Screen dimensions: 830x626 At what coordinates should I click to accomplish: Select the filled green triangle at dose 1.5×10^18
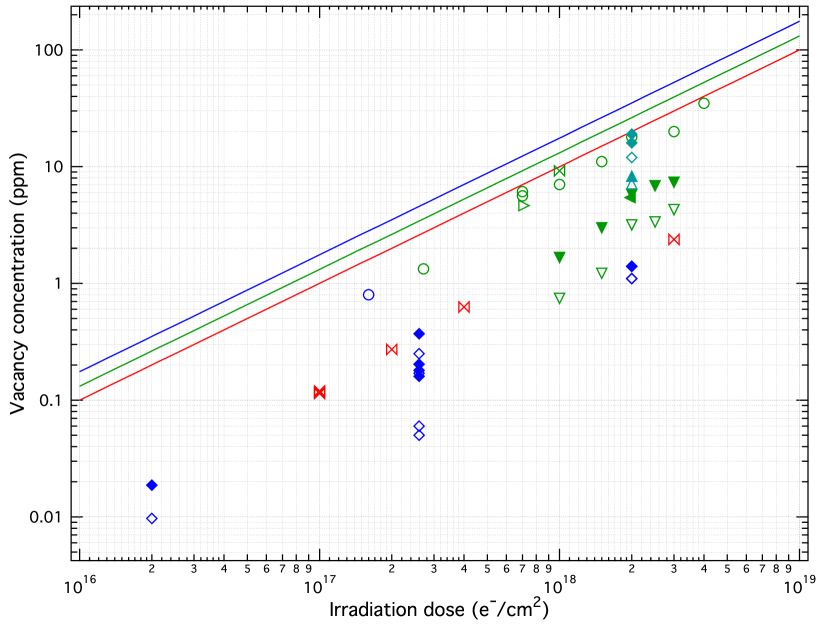tap(601, 228)
